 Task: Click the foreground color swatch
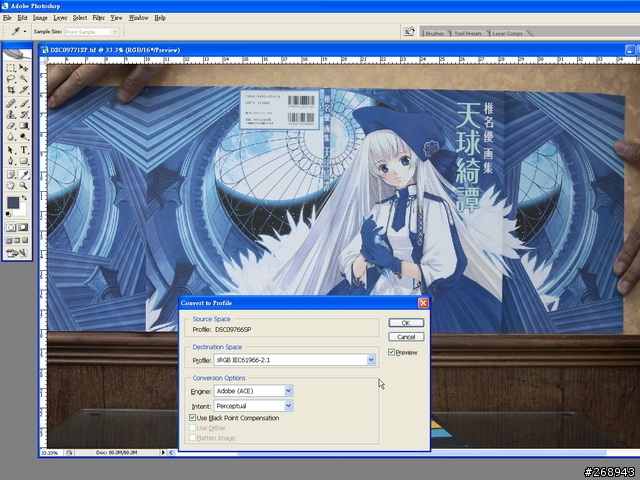pos(13,202)
